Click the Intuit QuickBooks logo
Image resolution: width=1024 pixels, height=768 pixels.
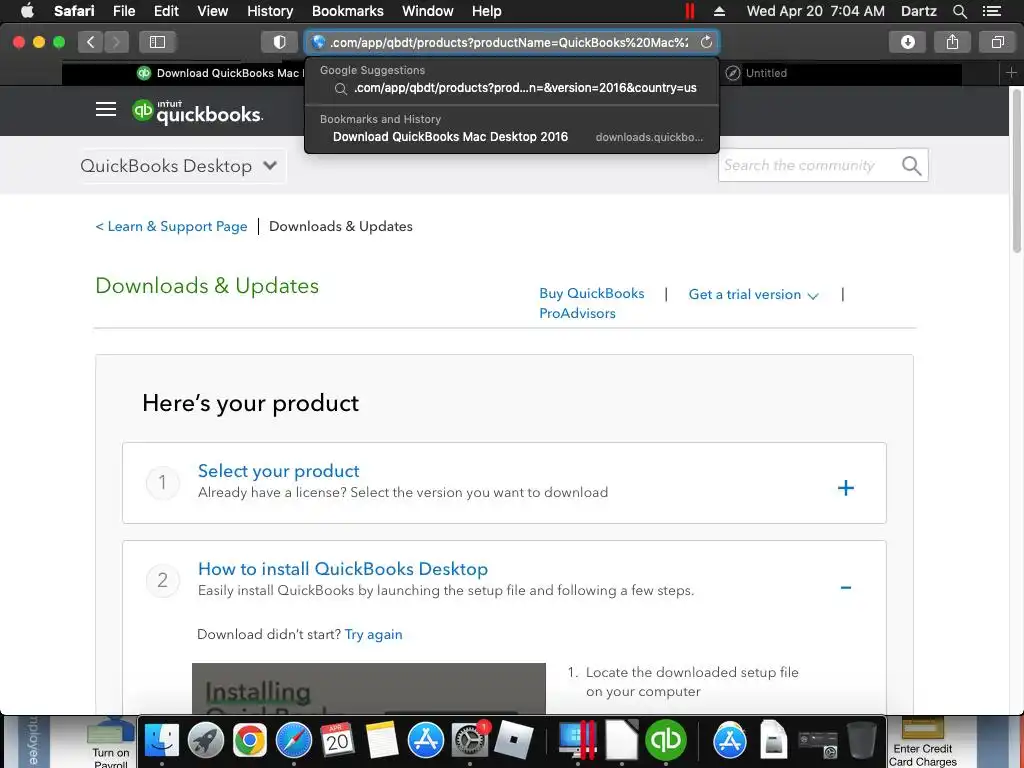[x=197, y=112]
